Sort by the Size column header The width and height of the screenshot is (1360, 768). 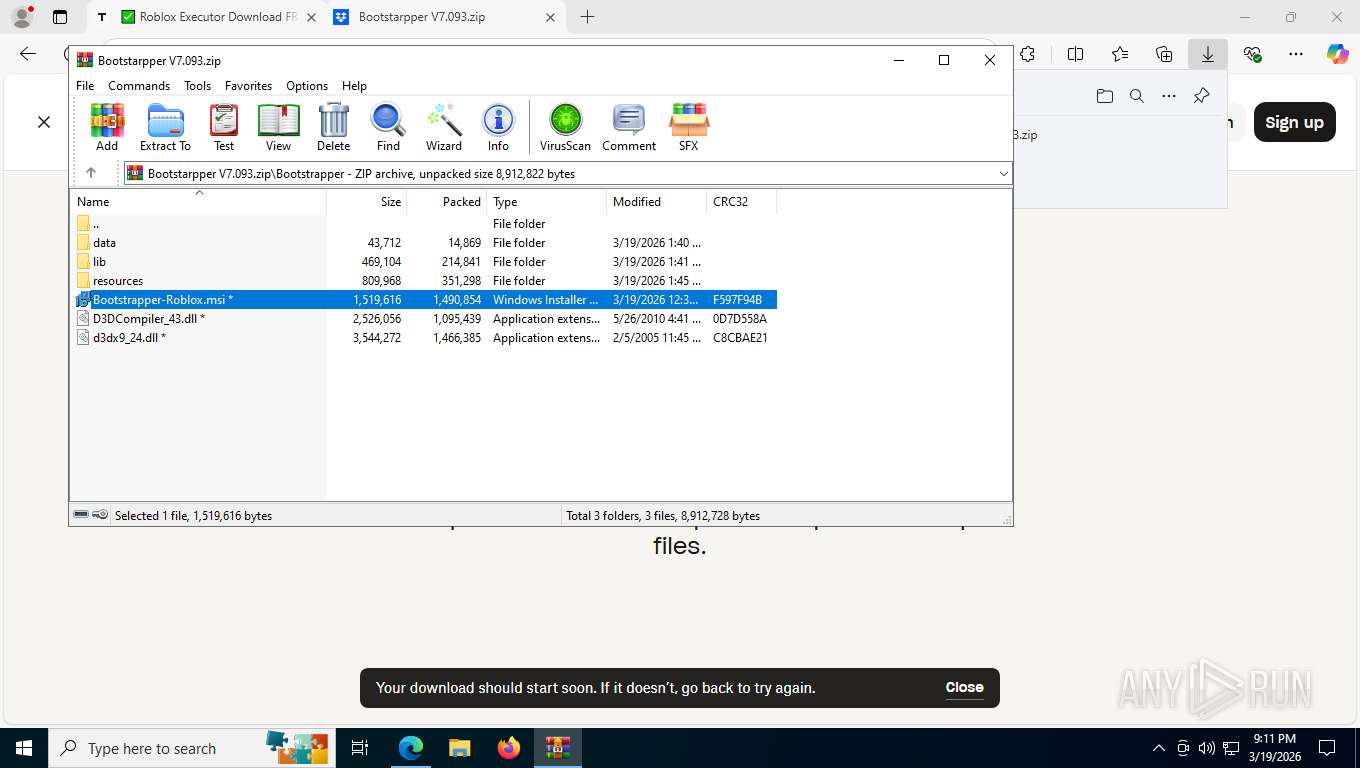pyautogui.click(x=367, y=201)
